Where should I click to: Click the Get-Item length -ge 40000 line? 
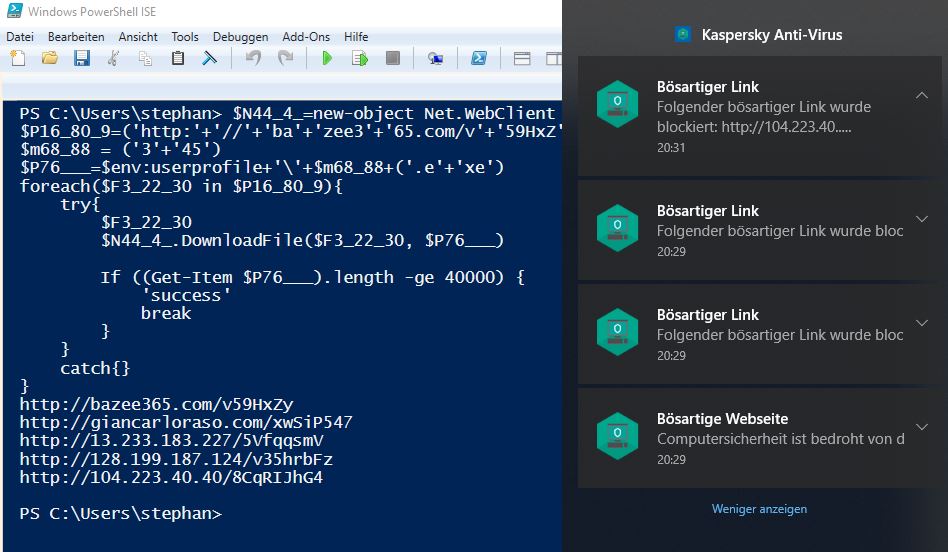coord(313,278)
